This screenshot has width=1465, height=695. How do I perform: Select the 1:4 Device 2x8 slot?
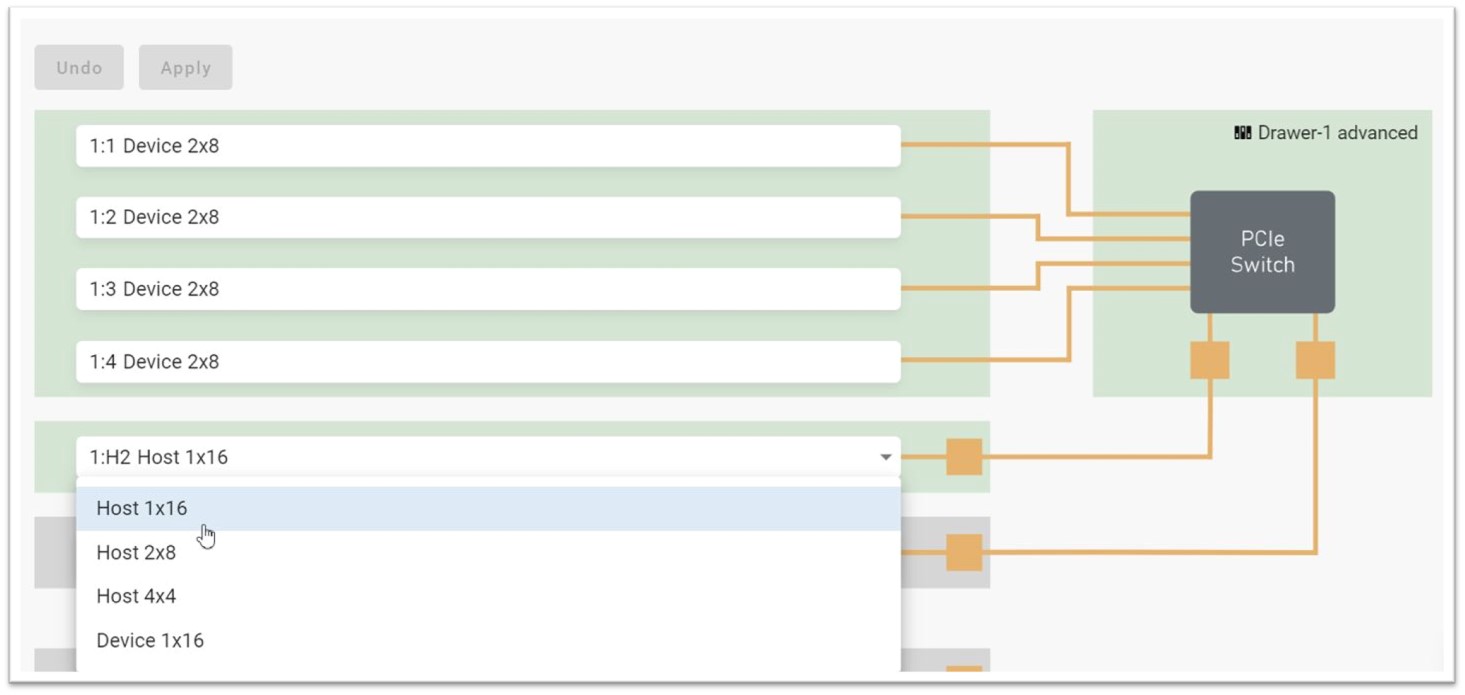(x=488, y=361)
